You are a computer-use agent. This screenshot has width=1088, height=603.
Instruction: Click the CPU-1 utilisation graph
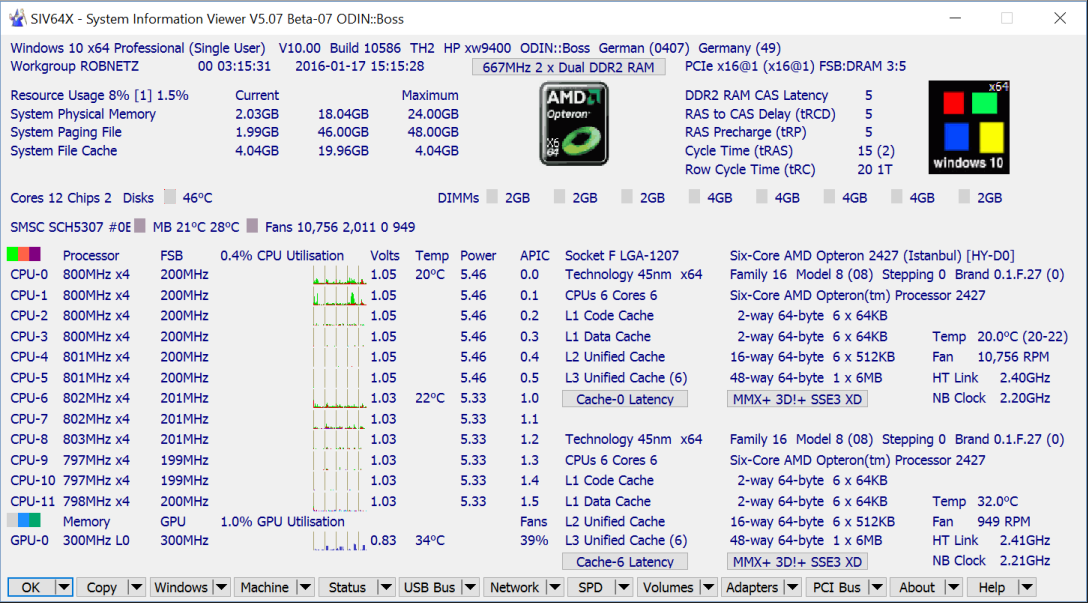(x=339, y=296)
